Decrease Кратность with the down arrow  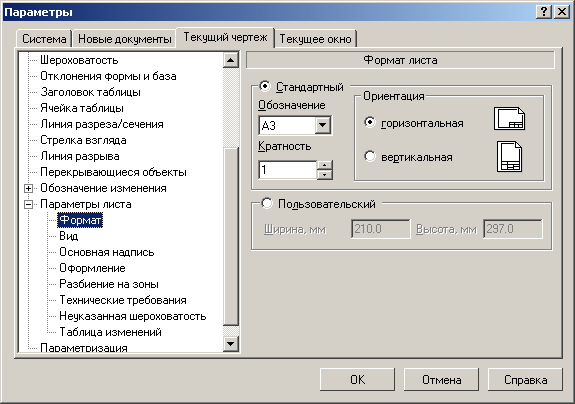coord(324,175)
